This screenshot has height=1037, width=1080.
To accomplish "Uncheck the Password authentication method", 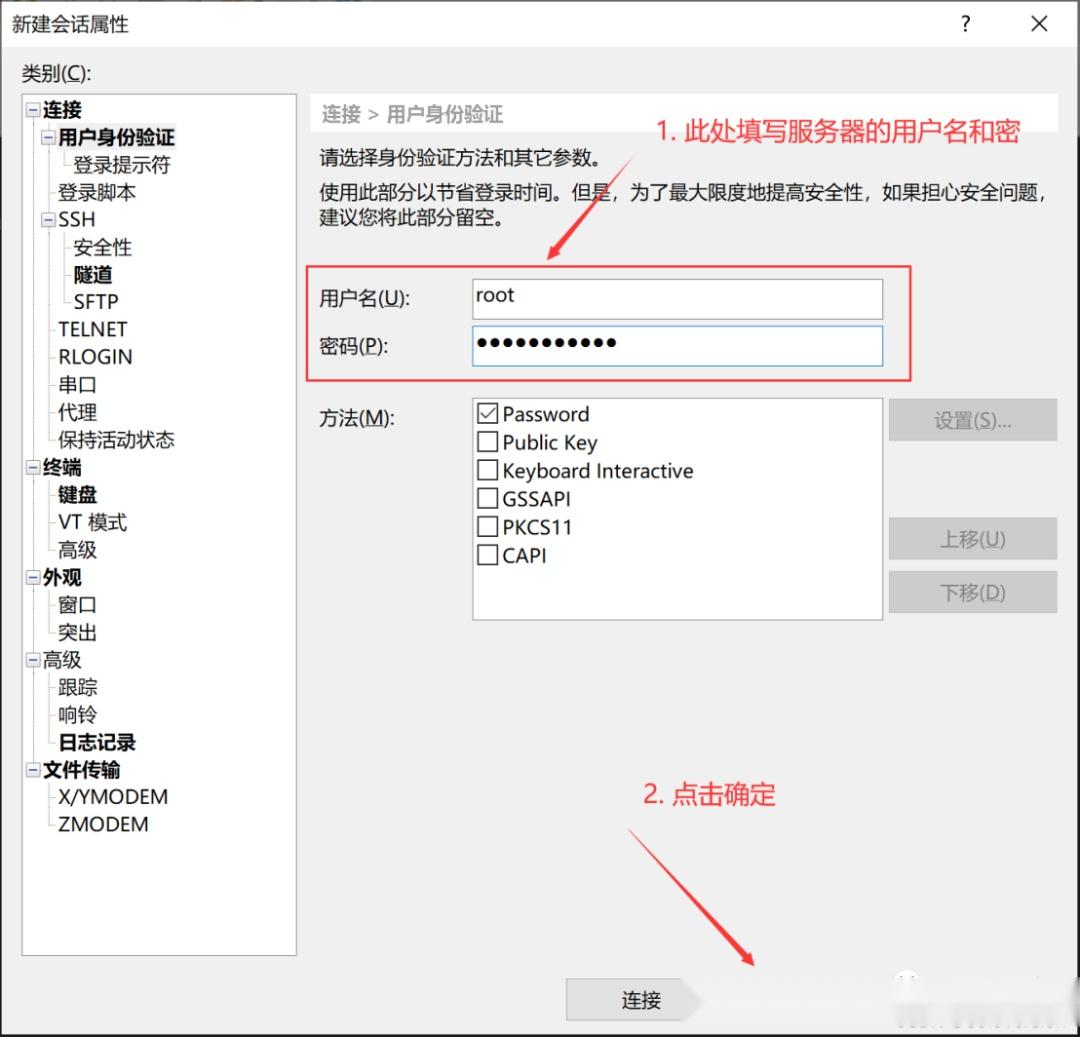I will click(x=487, y=414).
